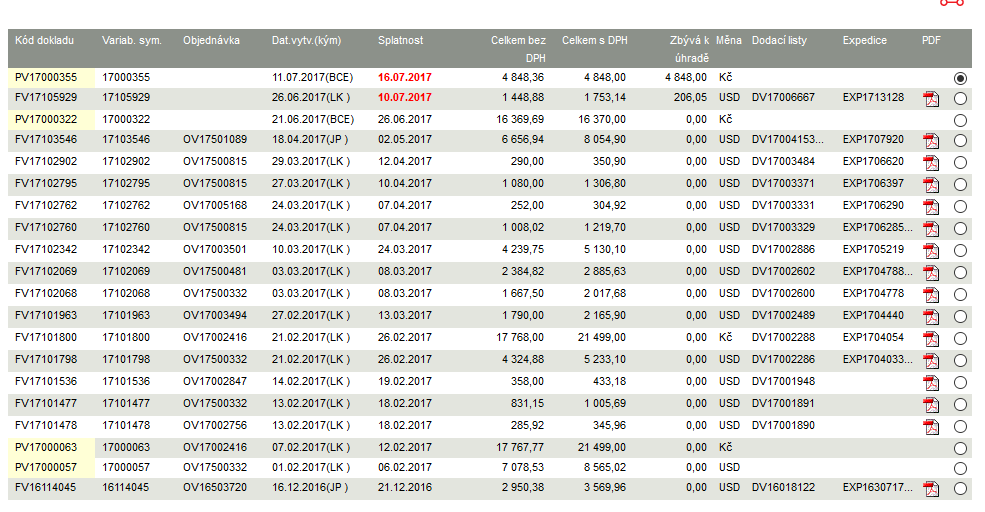Click Dat.vytv.(kým) column header
985x512 pixels.
306,40
